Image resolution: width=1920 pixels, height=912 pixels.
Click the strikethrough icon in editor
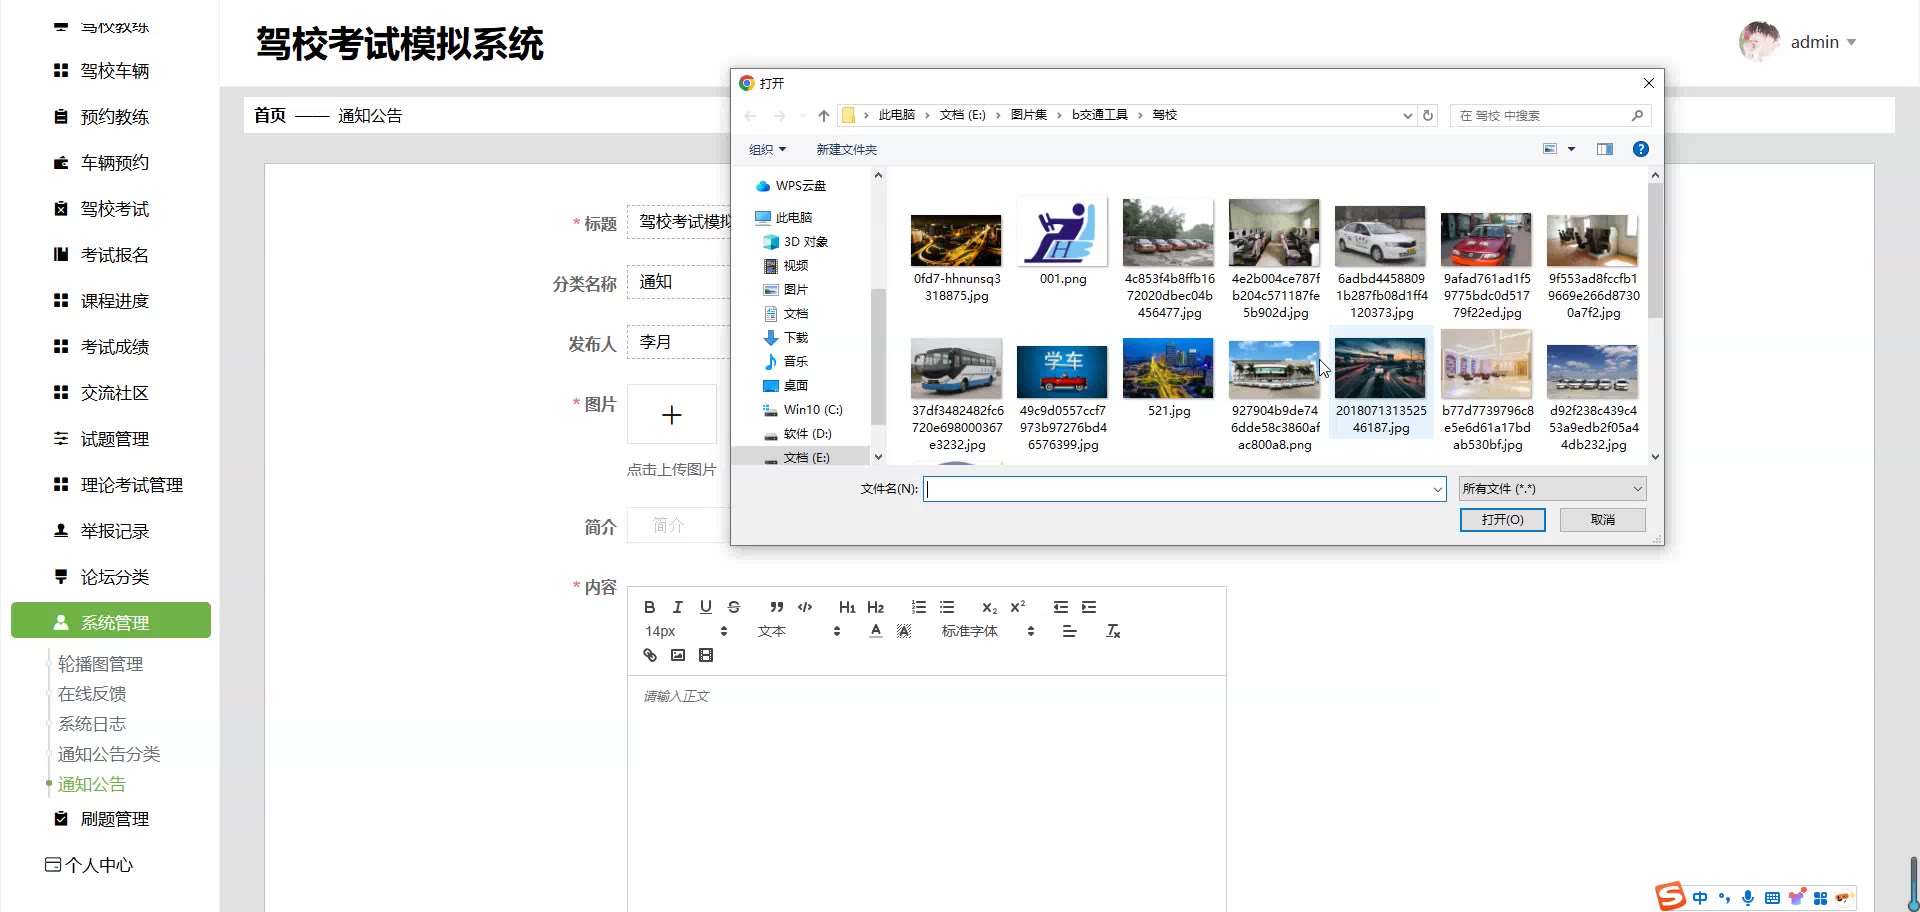(734, 607)
